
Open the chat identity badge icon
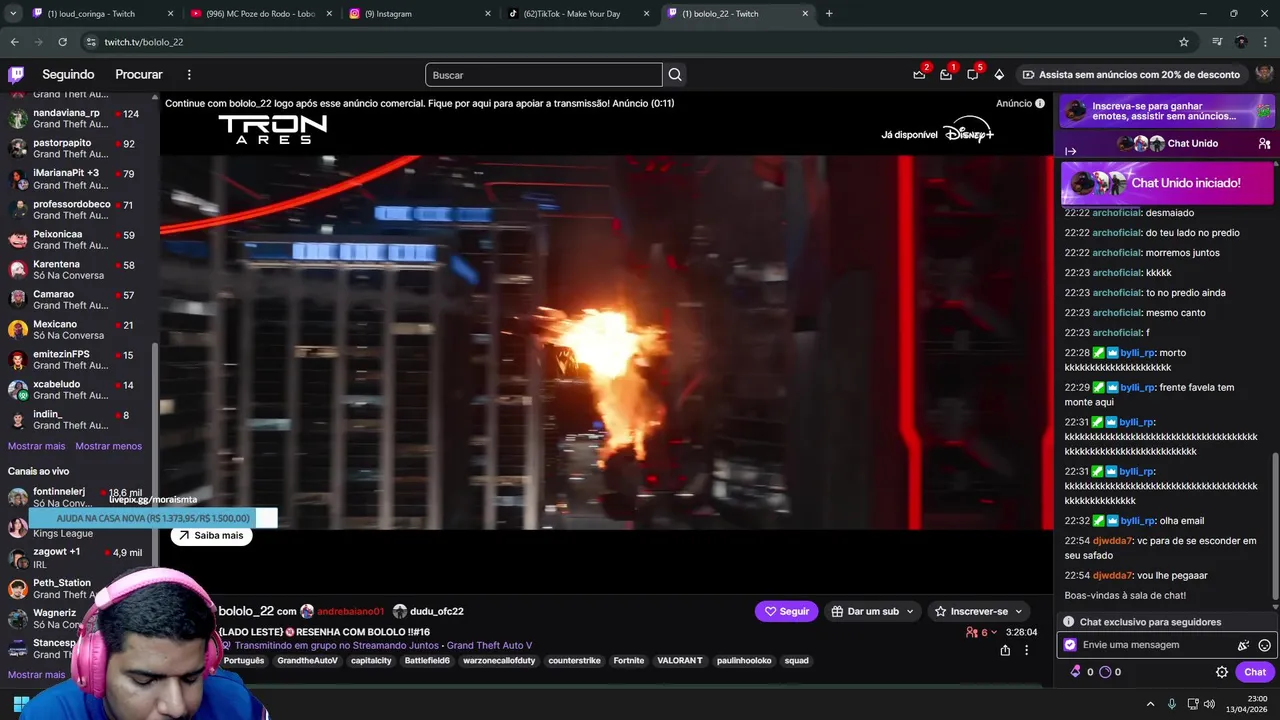tap(1070, 645)
